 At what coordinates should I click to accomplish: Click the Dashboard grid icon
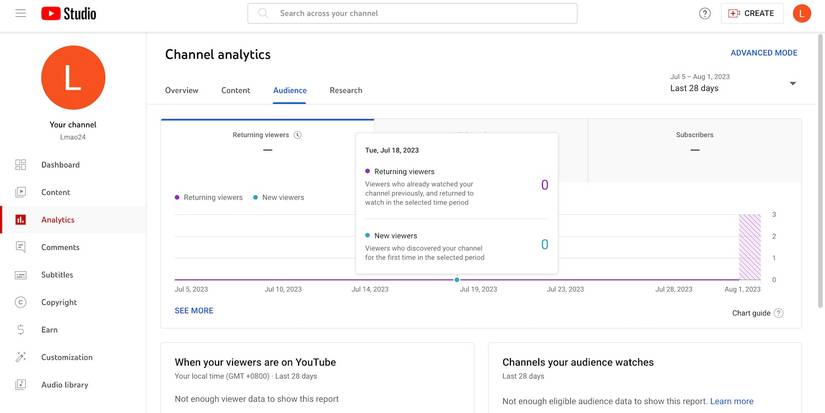point(21,165)
